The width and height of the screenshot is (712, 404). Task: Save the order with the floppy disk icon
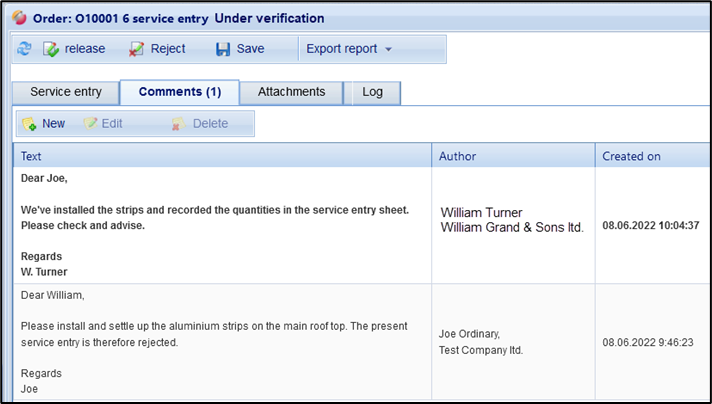pyautogui.click(x=240, y=49)
